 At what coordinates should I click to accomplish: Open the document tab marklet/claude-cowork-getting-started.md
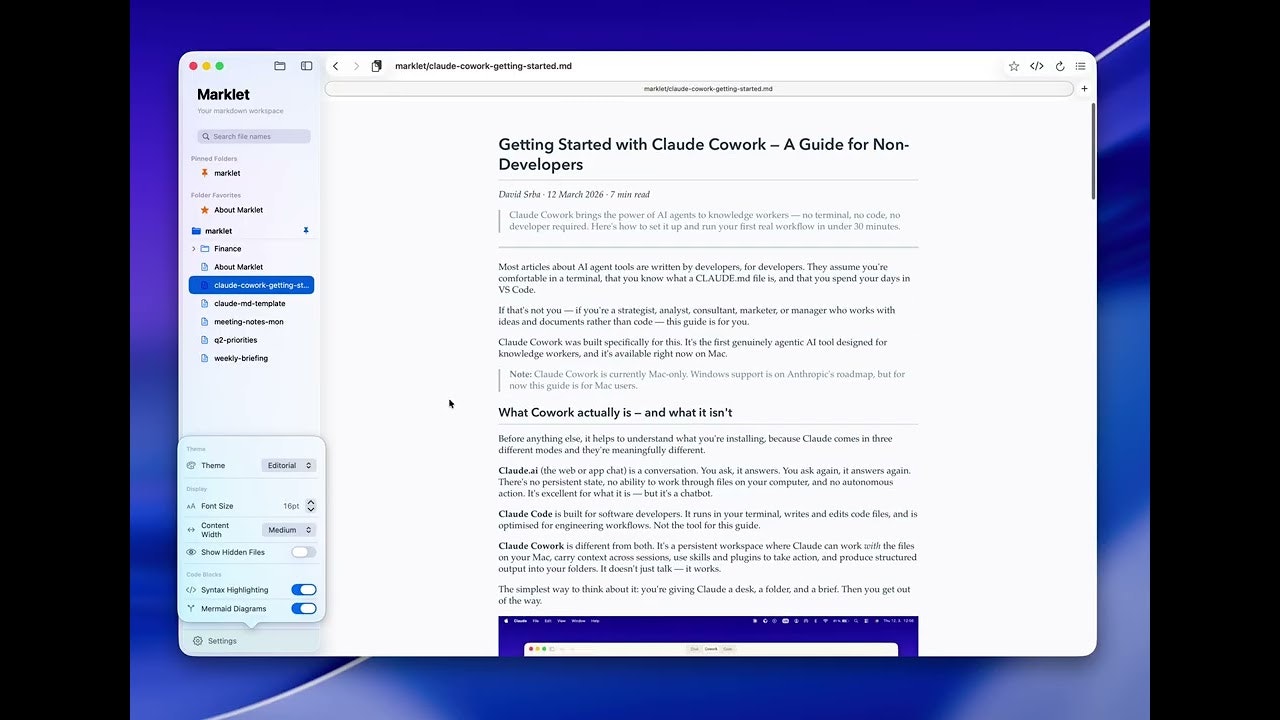click(x=699, y=89)
